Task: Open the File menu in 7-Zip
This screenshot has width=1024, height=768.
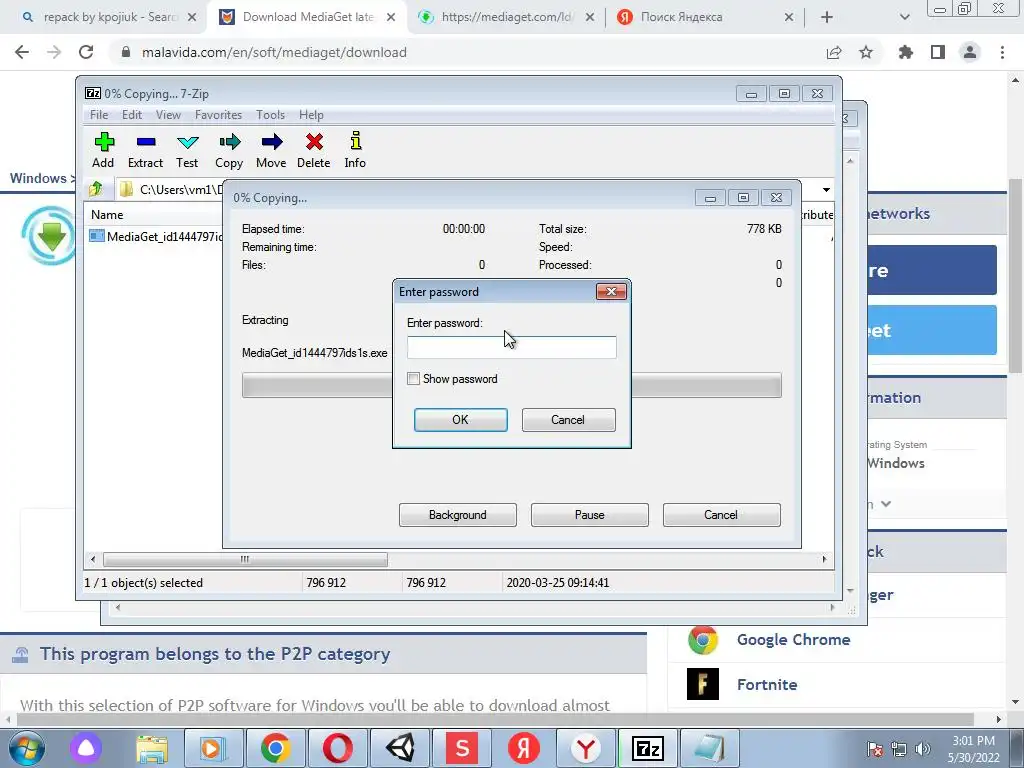Action: click(99, 115)
